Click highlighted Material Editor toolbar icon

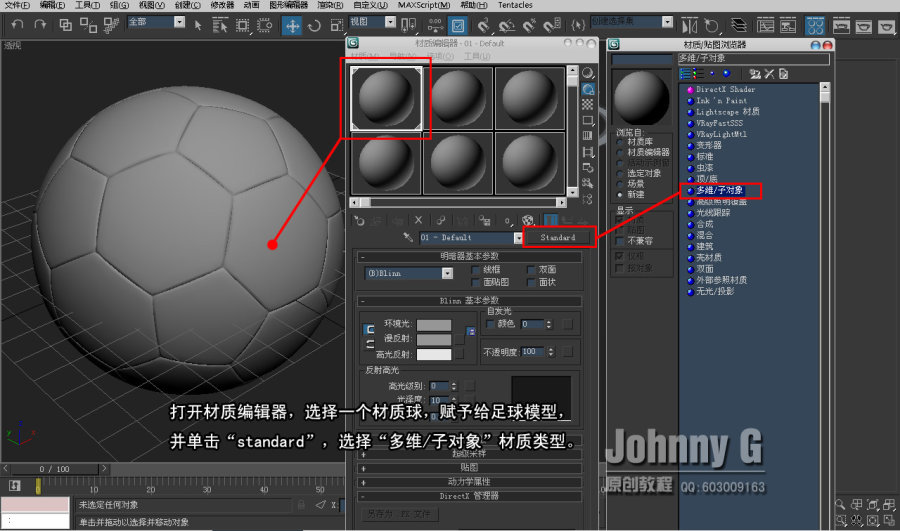(815, 26)
